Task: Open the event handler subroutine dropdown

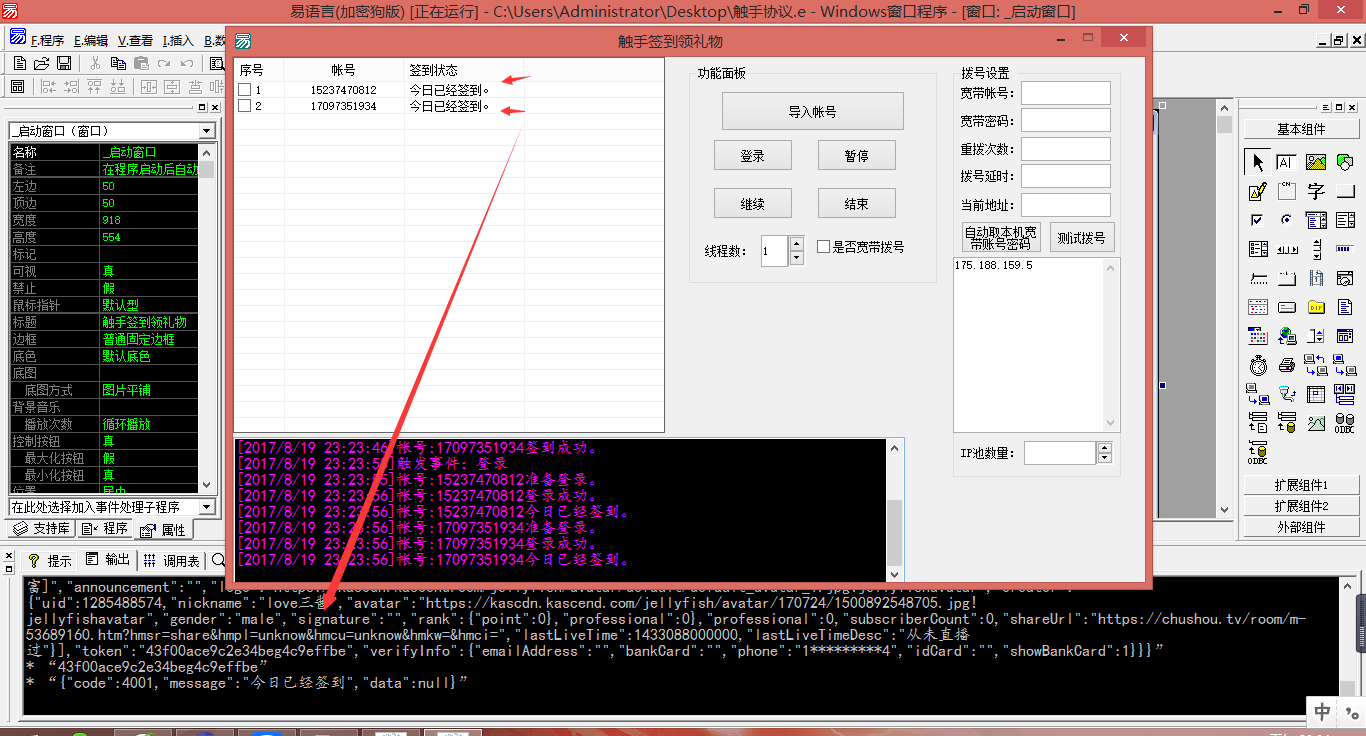Action: (x=206, y=507)
